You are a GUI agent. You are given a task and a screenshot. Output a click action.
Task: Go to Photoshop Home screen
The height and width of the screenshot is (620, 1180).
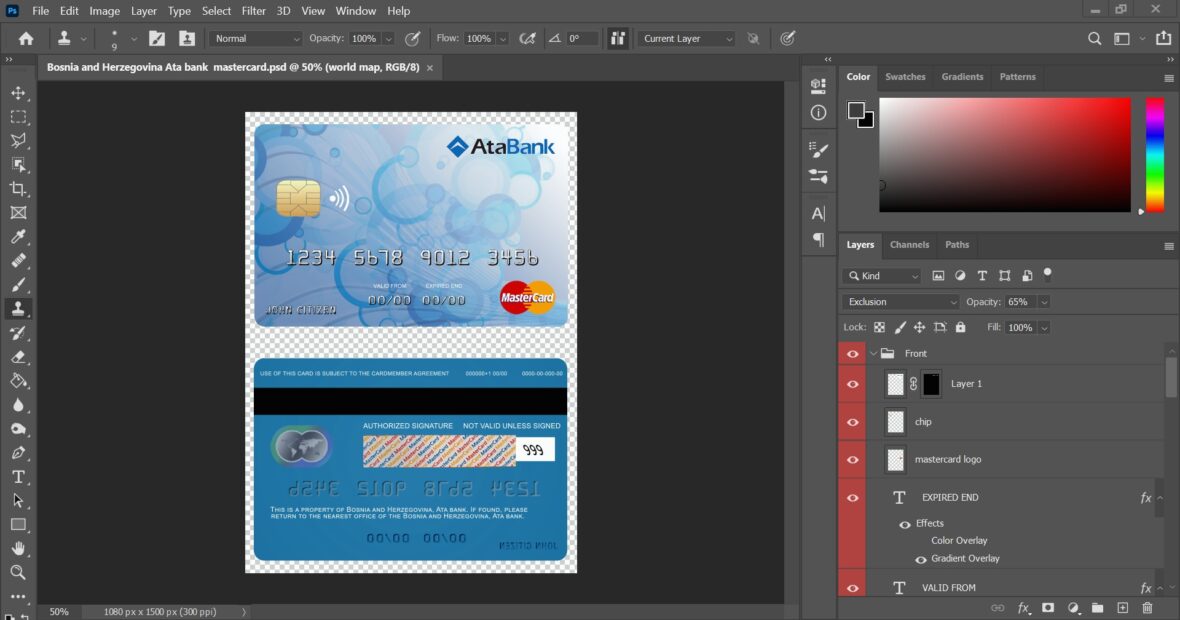[x=26, y=38]
